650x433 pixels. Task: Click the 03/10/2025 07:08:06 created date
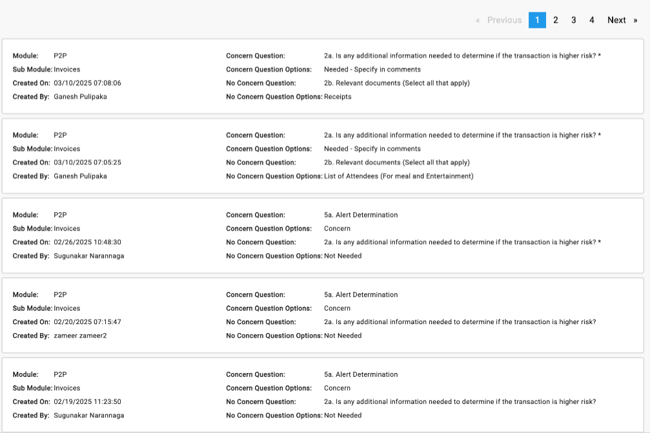[87, 83]
